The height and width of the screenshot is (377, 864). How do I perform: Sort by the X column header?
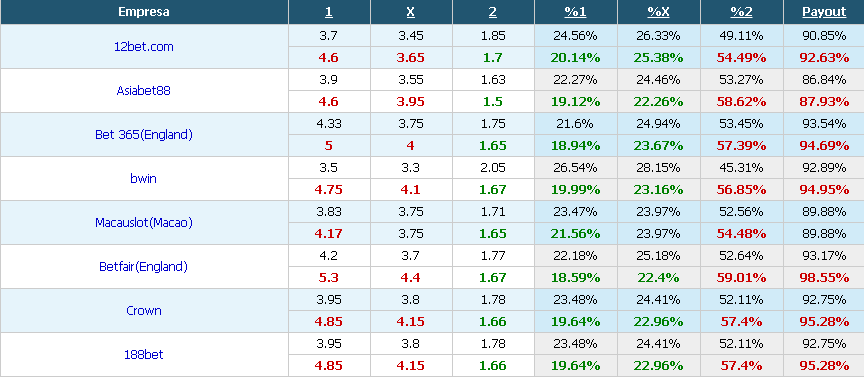411,12
